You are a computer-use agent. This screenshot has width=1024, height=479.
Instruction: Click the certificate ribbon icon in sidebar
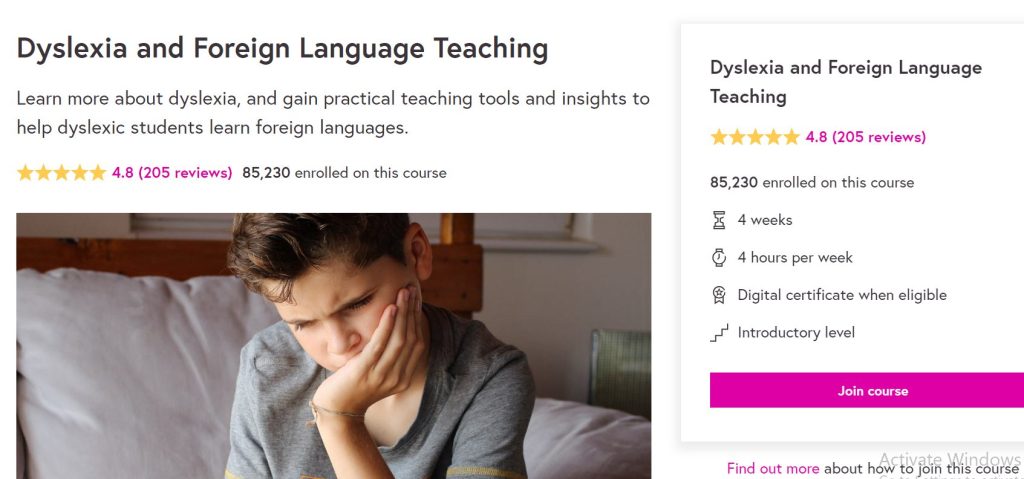click(718, 295)
